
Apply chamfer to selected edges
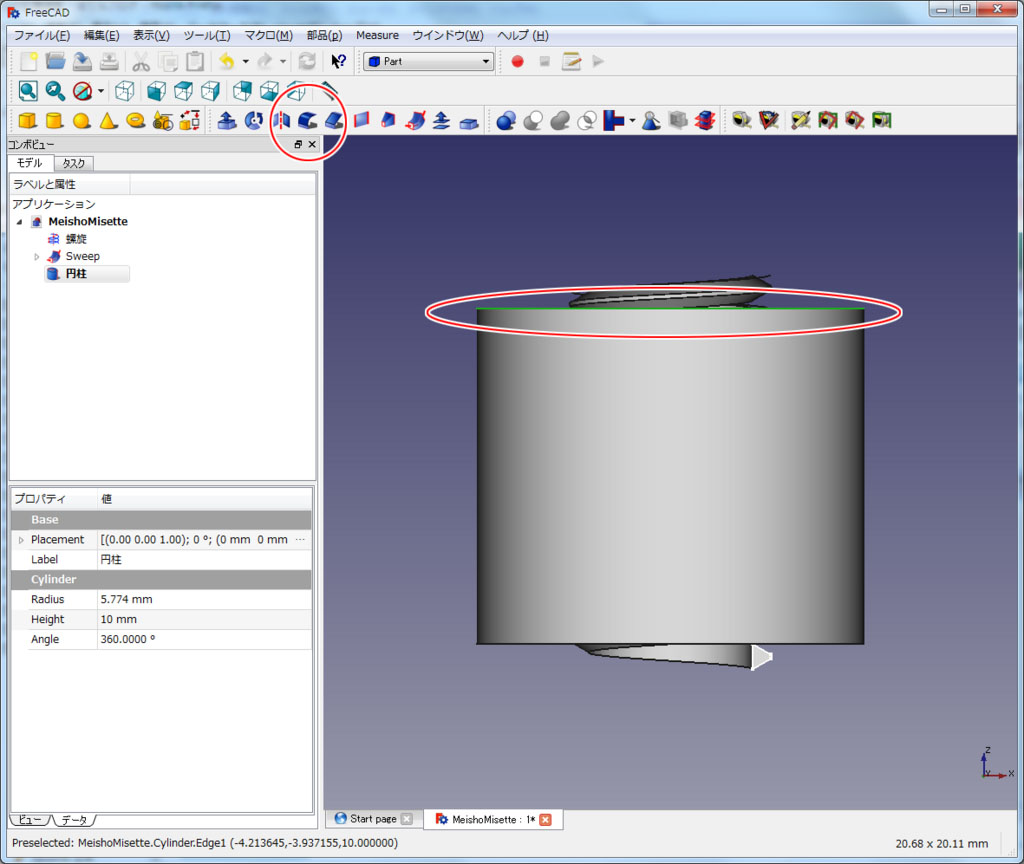coord(334,120)
